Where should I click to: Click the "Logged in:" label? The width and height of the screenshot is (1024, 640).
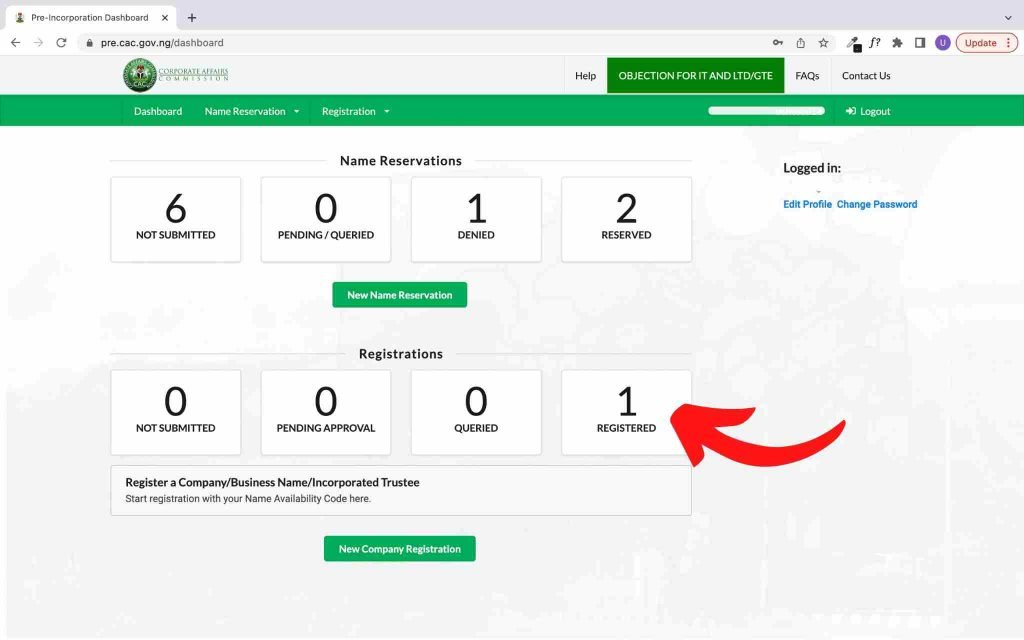coord(812,168)
